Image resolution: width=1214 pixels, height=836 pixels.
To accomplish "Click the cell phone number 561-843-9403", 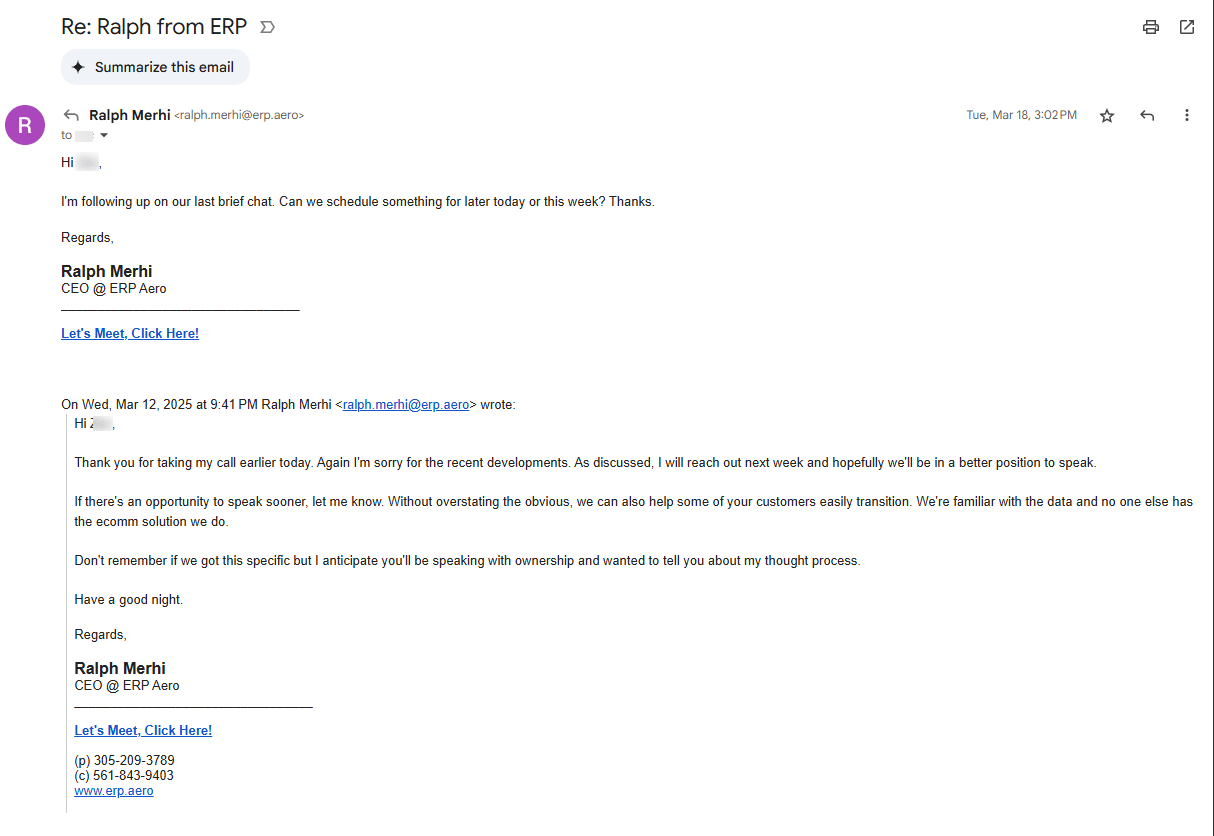I will (x=133, y=776).
